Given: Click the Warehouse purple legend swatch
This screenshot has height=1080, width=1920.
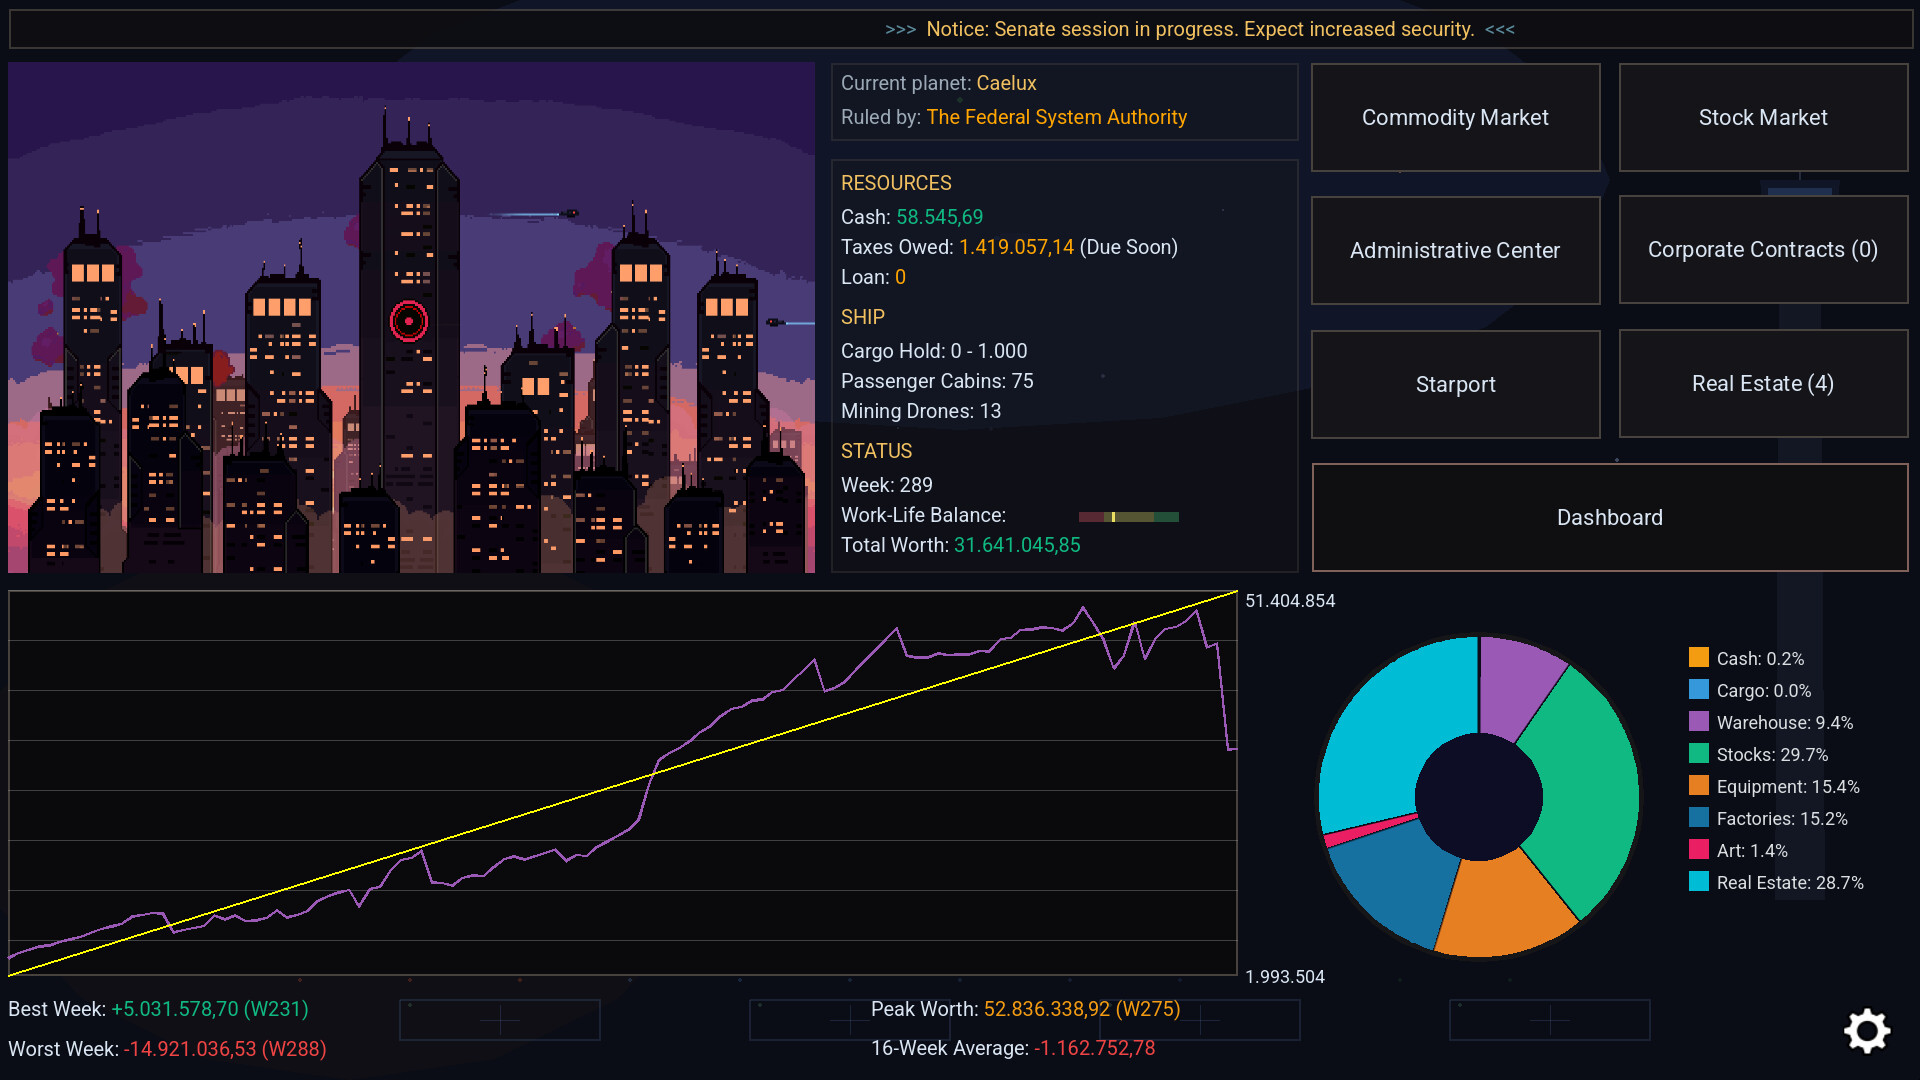Looking at the screenshot, I should [x=1698, y=722].
